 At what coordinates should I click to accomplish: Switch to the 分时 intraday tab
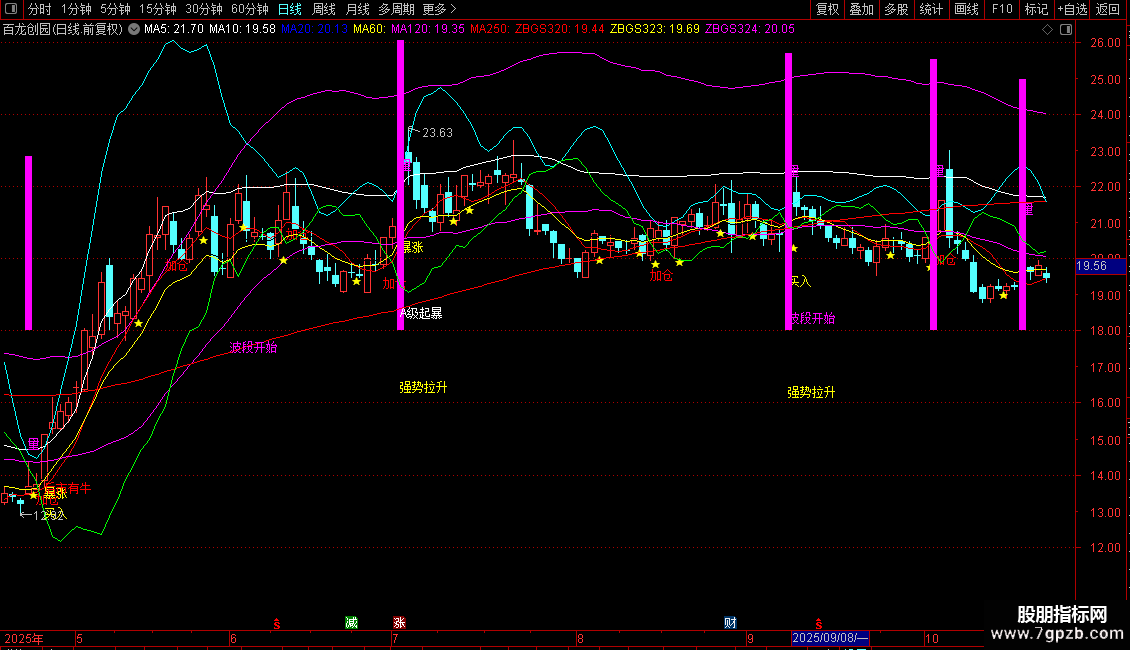pos(40,9)
